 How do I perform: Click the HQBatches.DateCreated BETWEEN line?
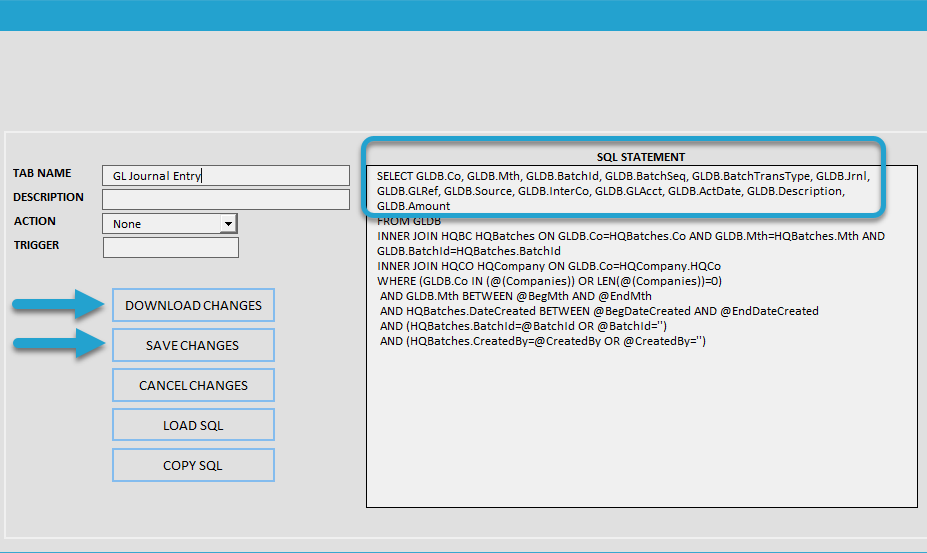[x=599, y=311]
